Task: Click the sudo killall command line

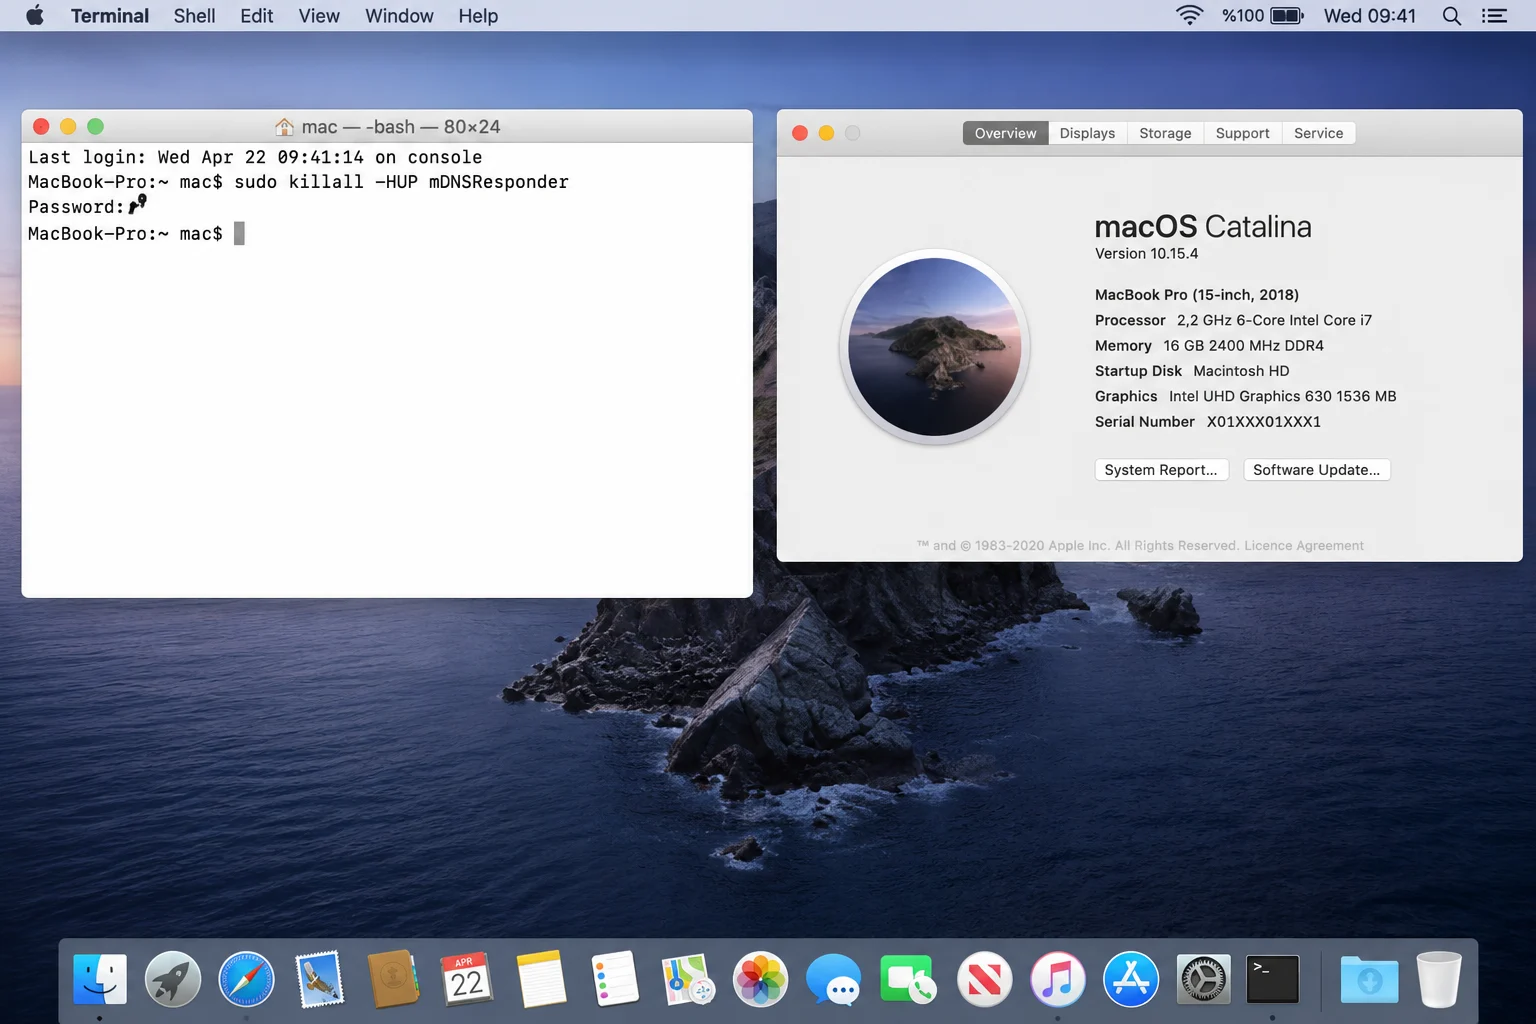Action: [298, 182]
